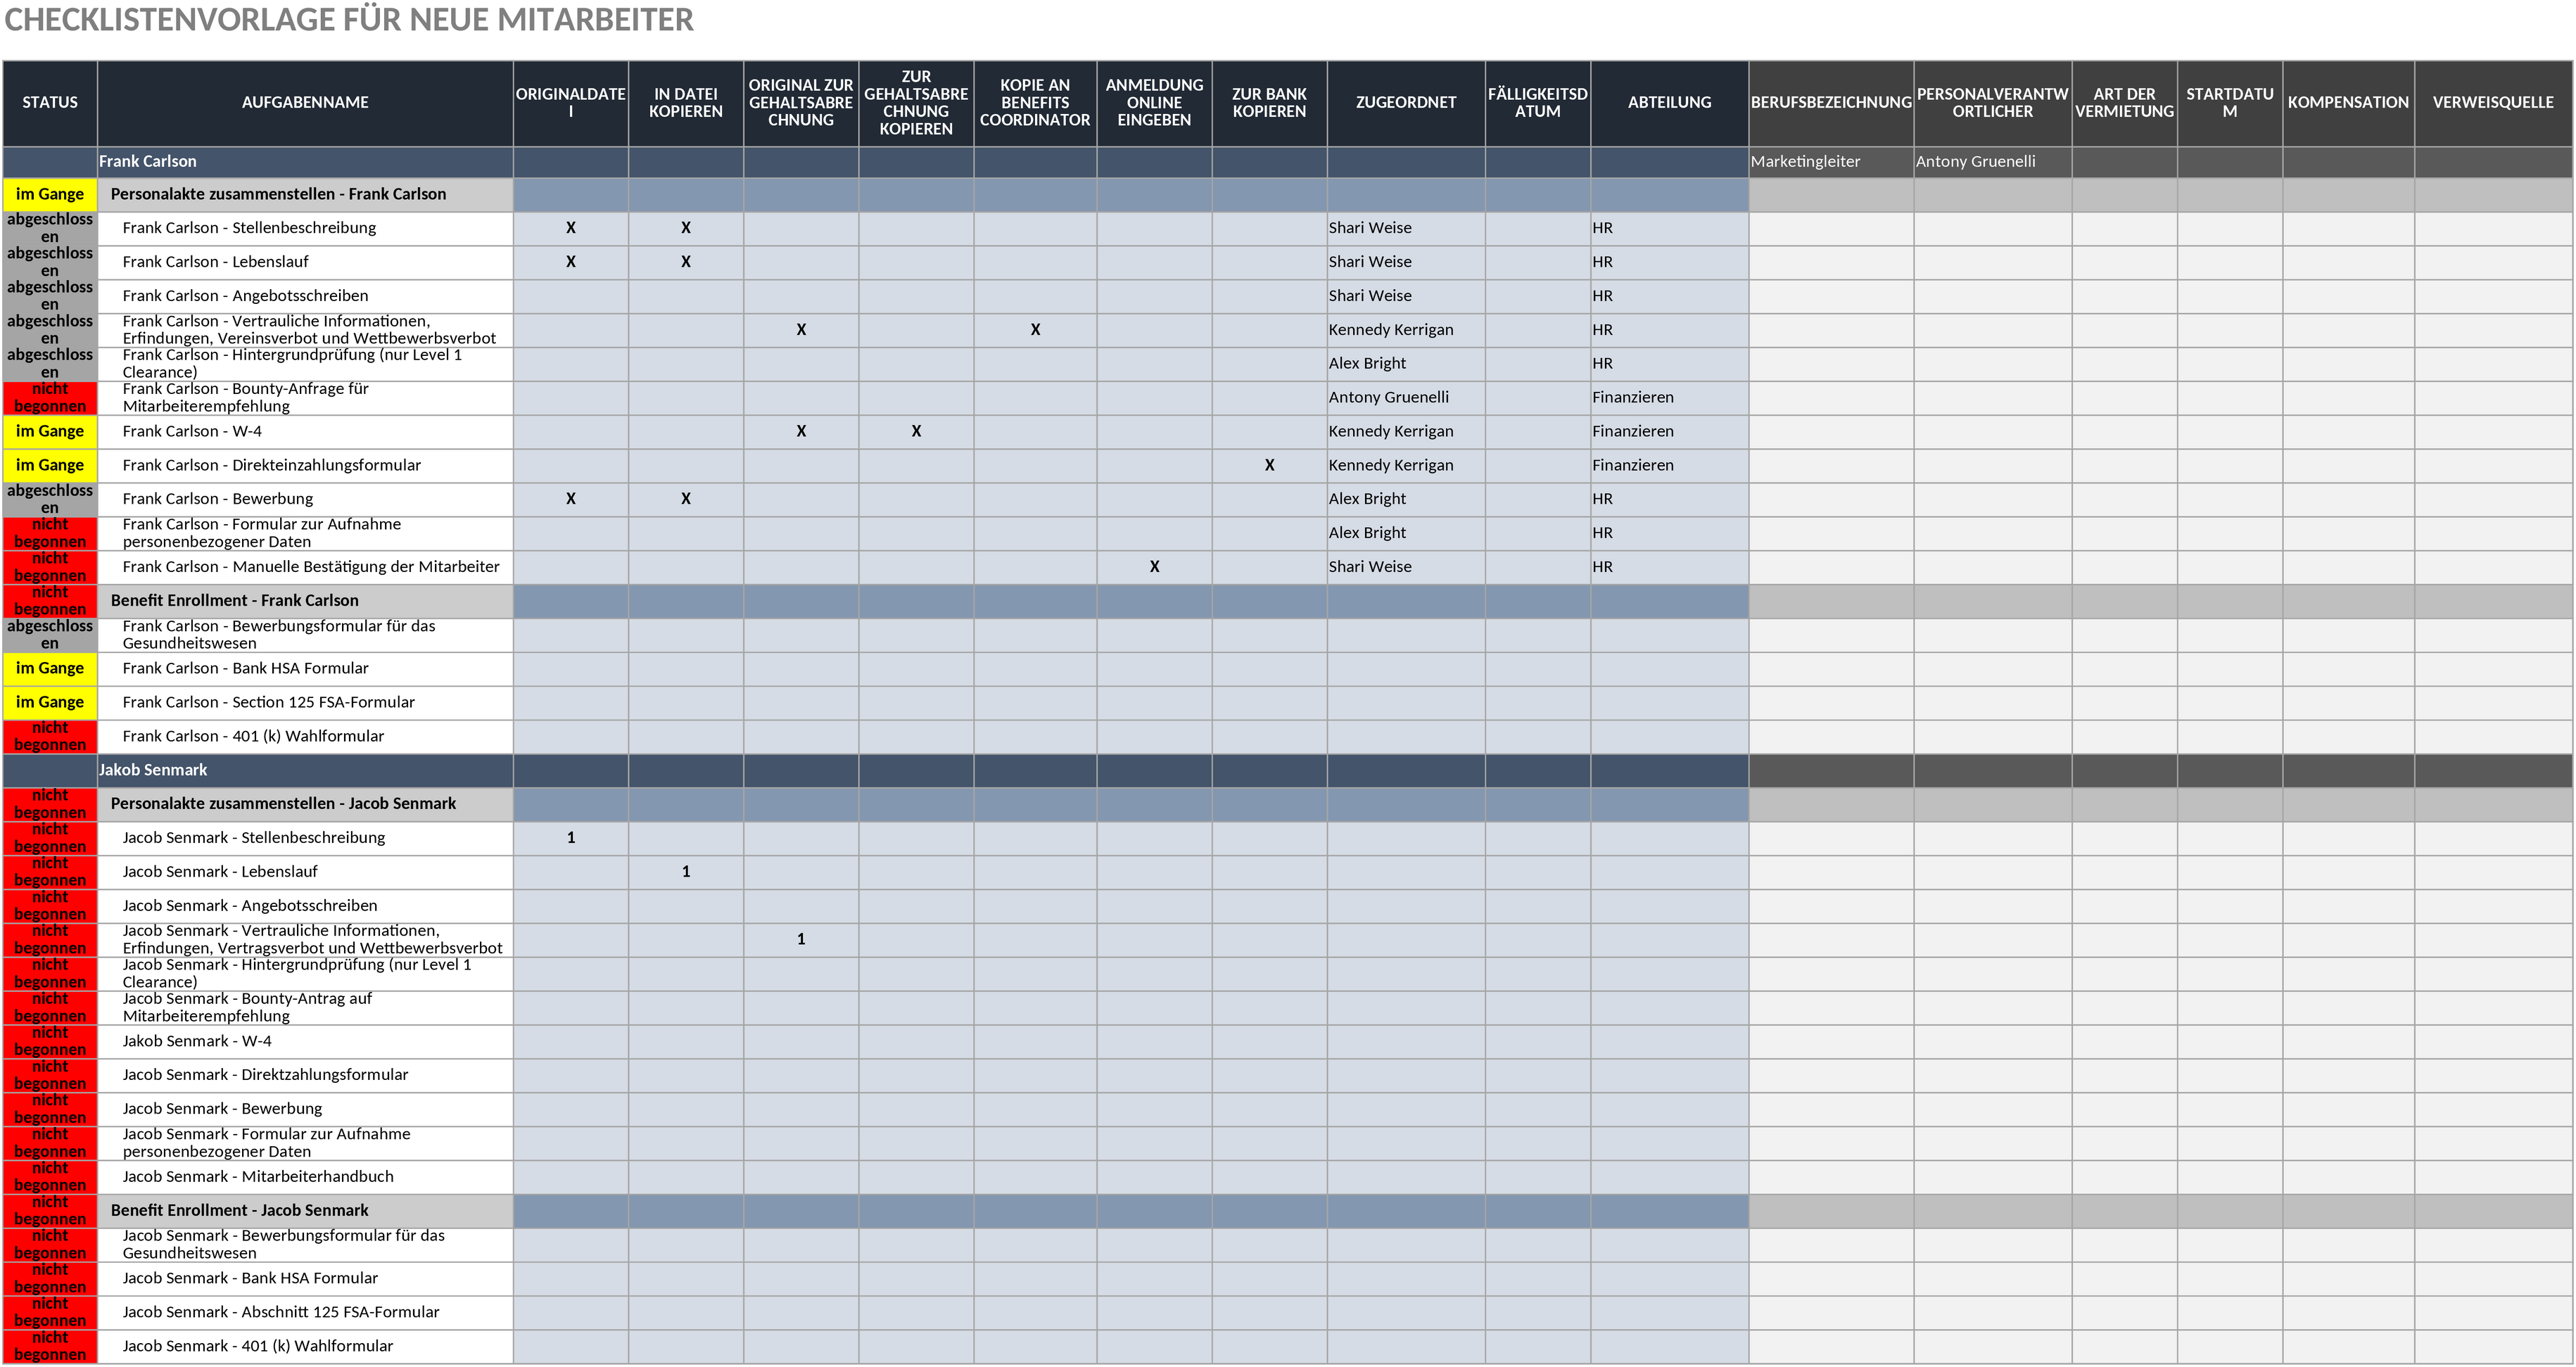Click 'Frank Carlson - Bank HSA Formular' cell
The image size is (2576, 1367).
[305, 668]
